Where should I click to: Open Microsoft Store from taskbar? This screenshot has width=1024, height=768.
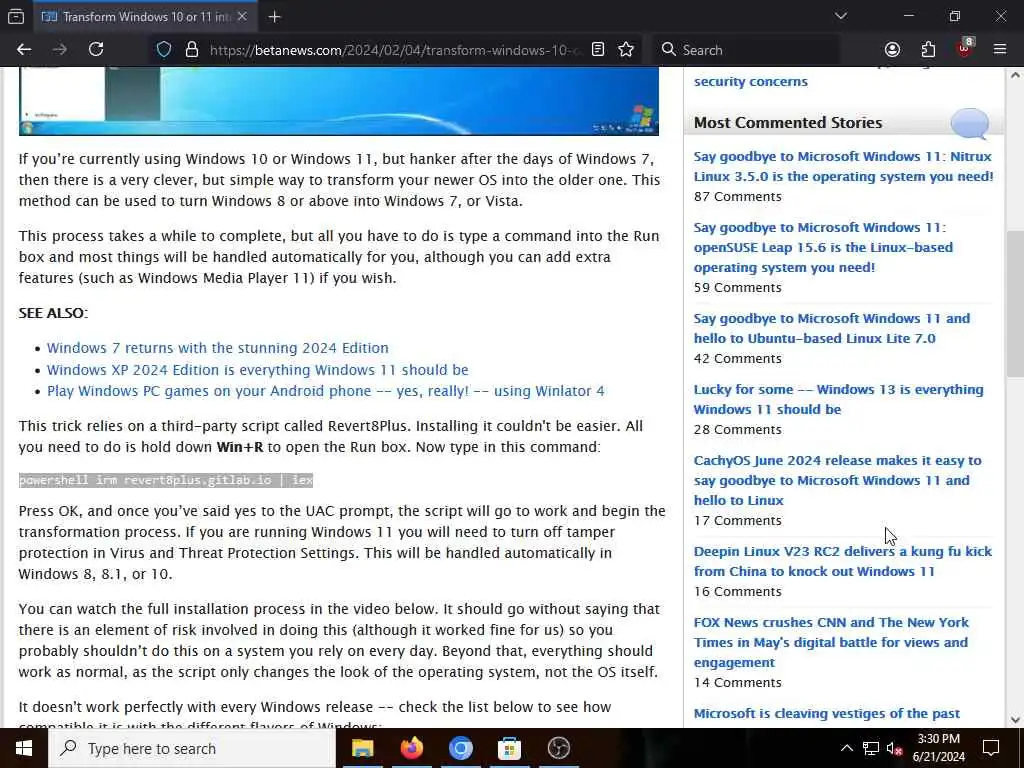point(509,748)
